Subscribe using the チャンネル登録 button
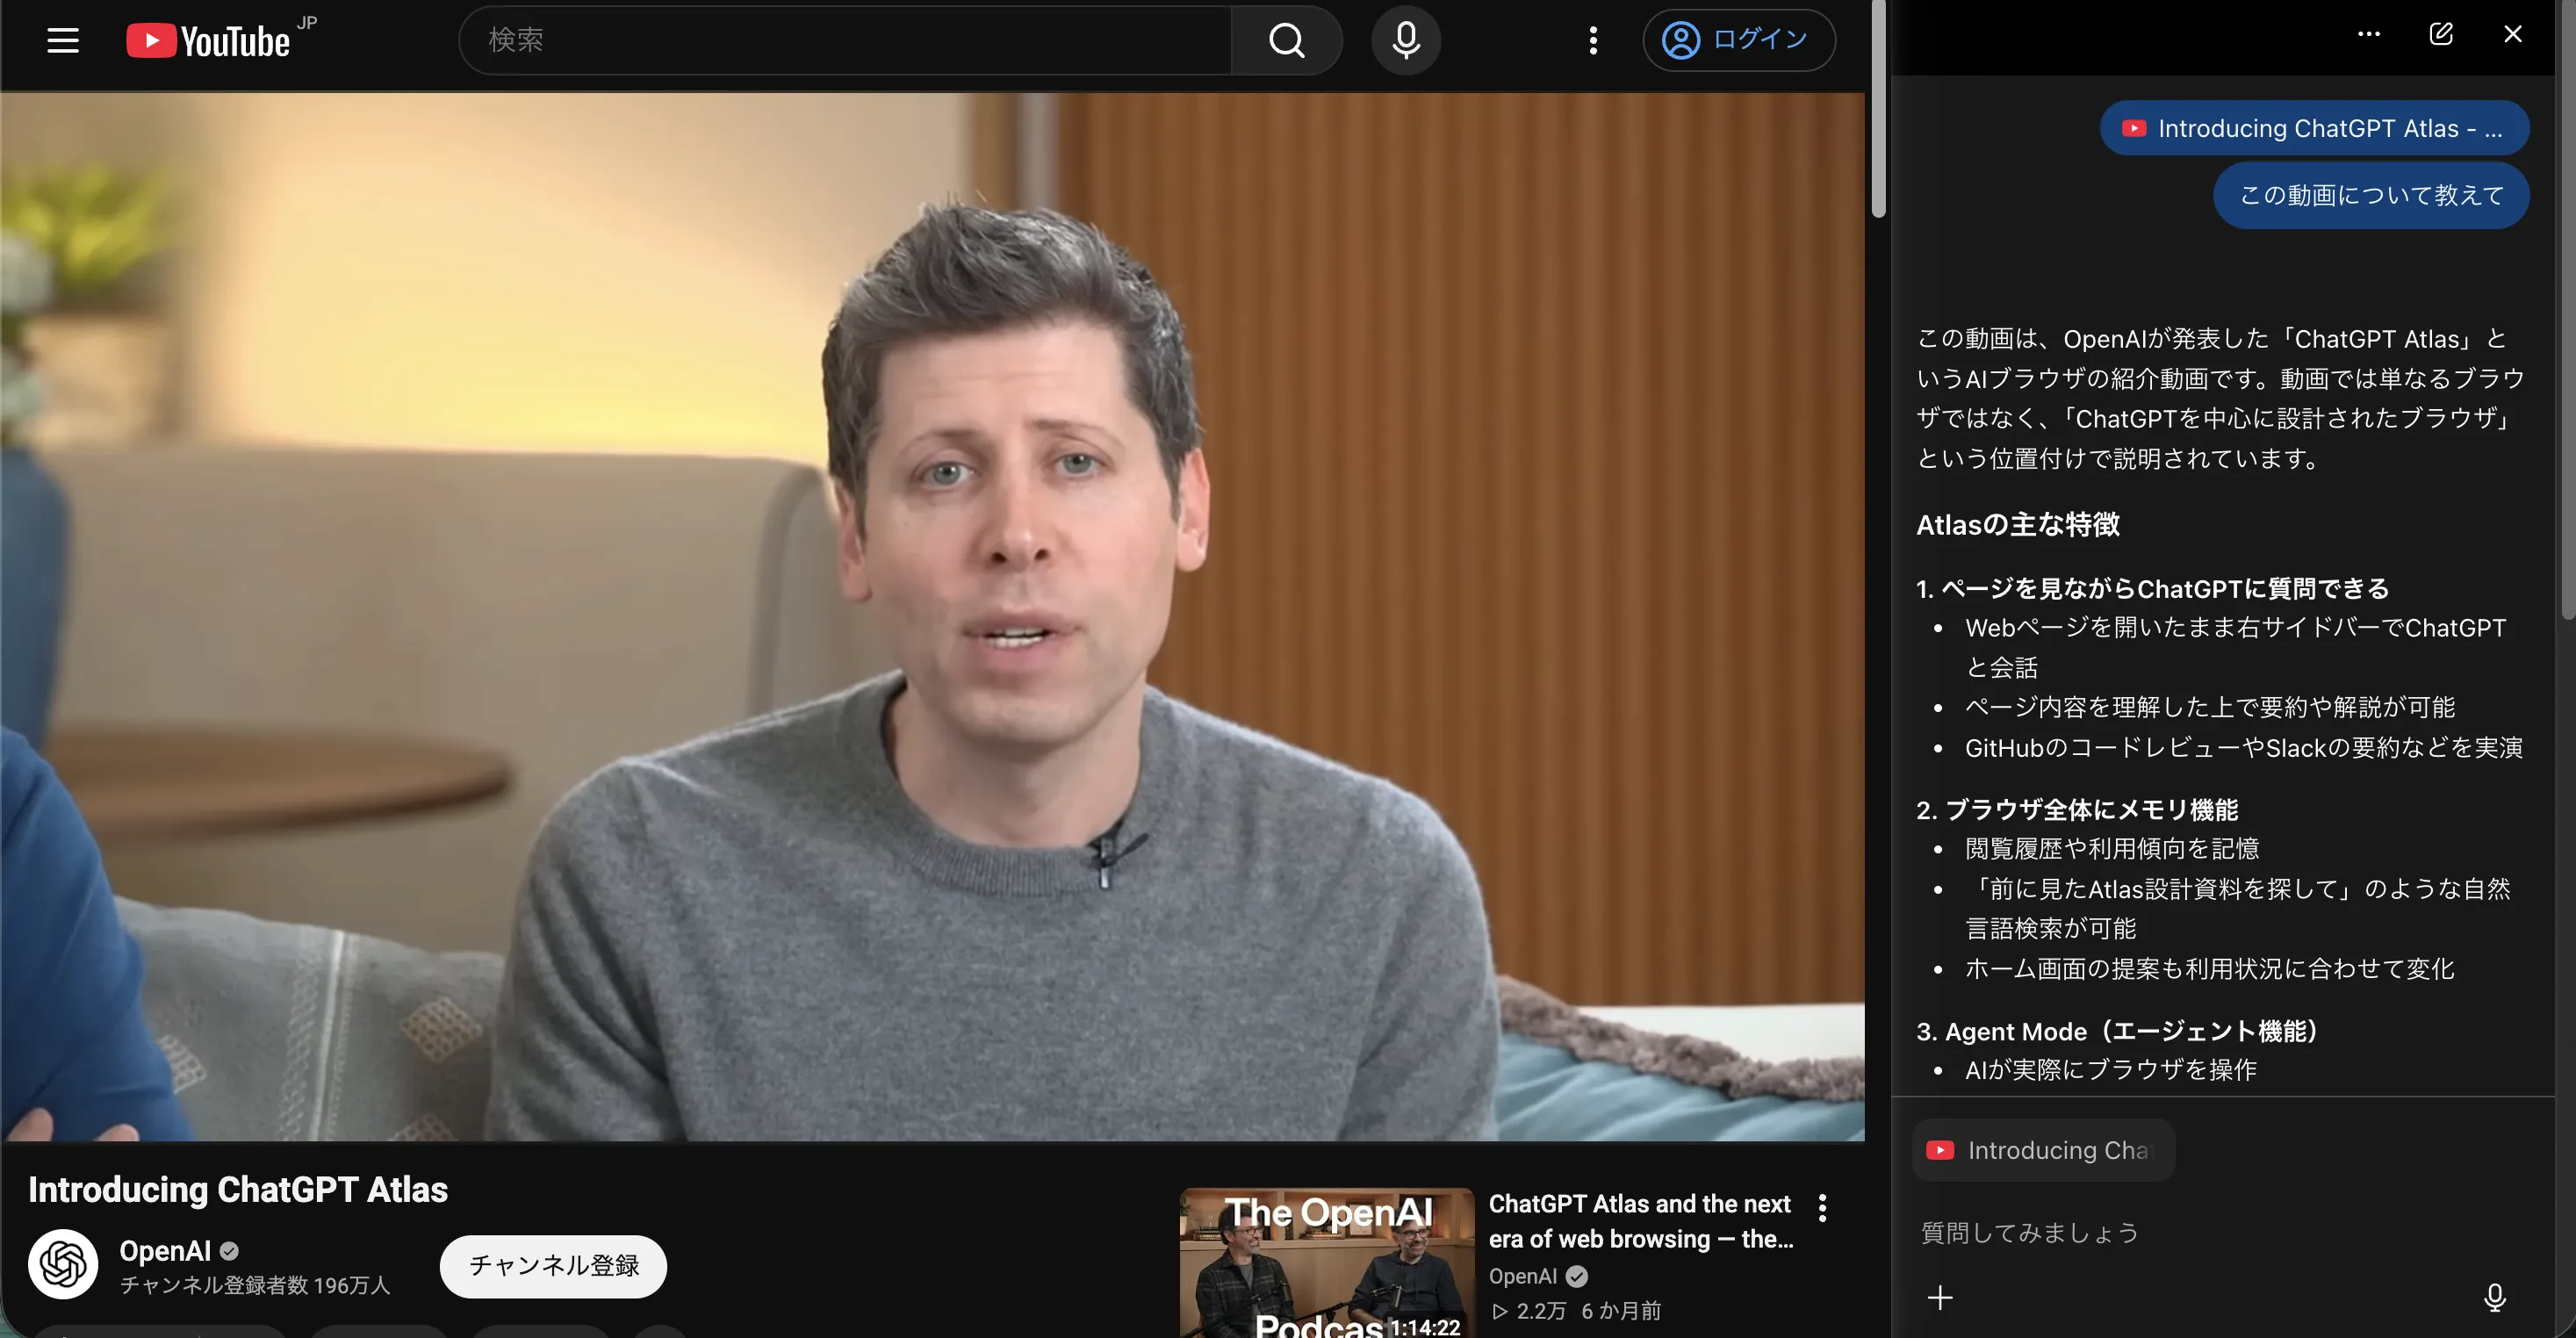 (553, 1266)
